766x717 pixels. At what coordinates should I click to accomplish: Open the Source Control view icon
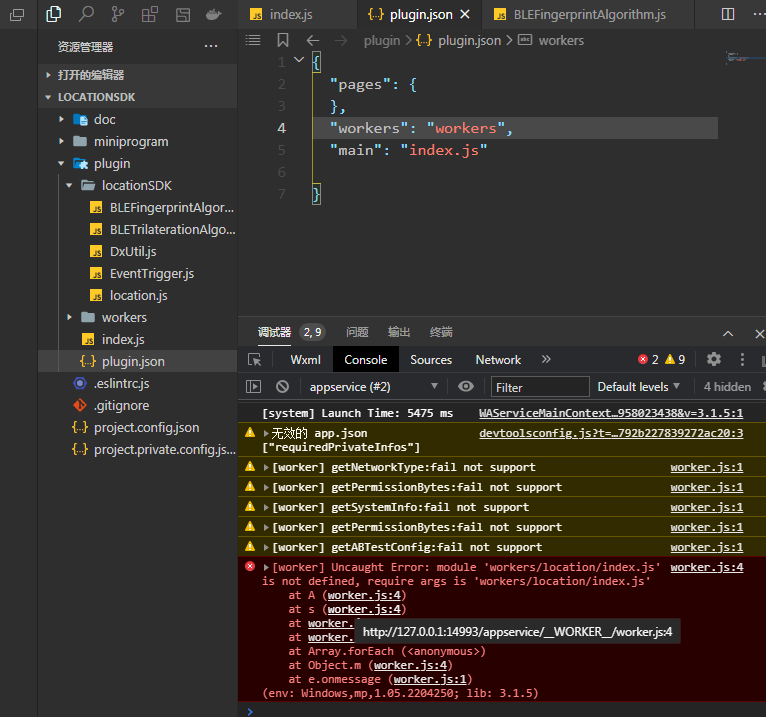tap(118, 15)
